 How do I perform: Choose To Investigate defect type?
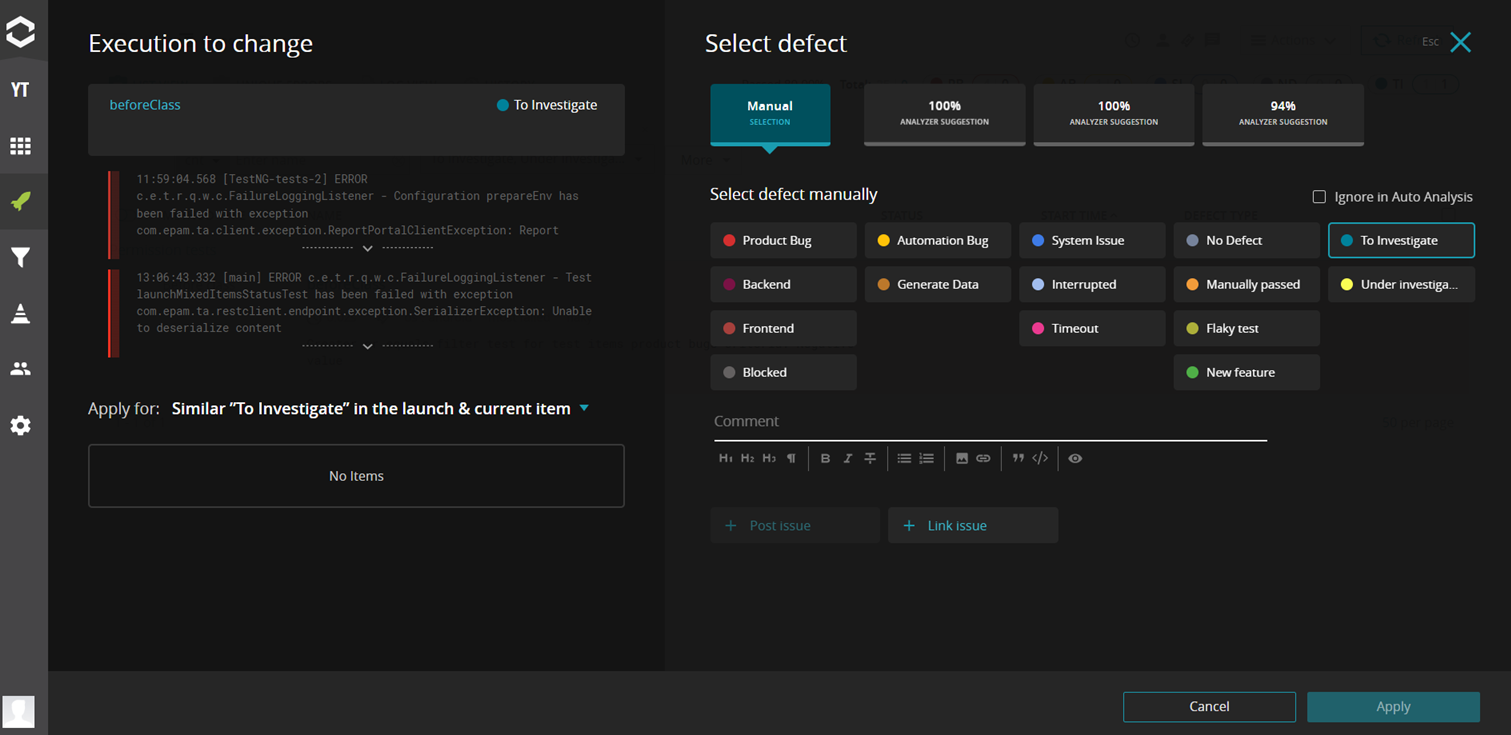[x=1401, y=240]
